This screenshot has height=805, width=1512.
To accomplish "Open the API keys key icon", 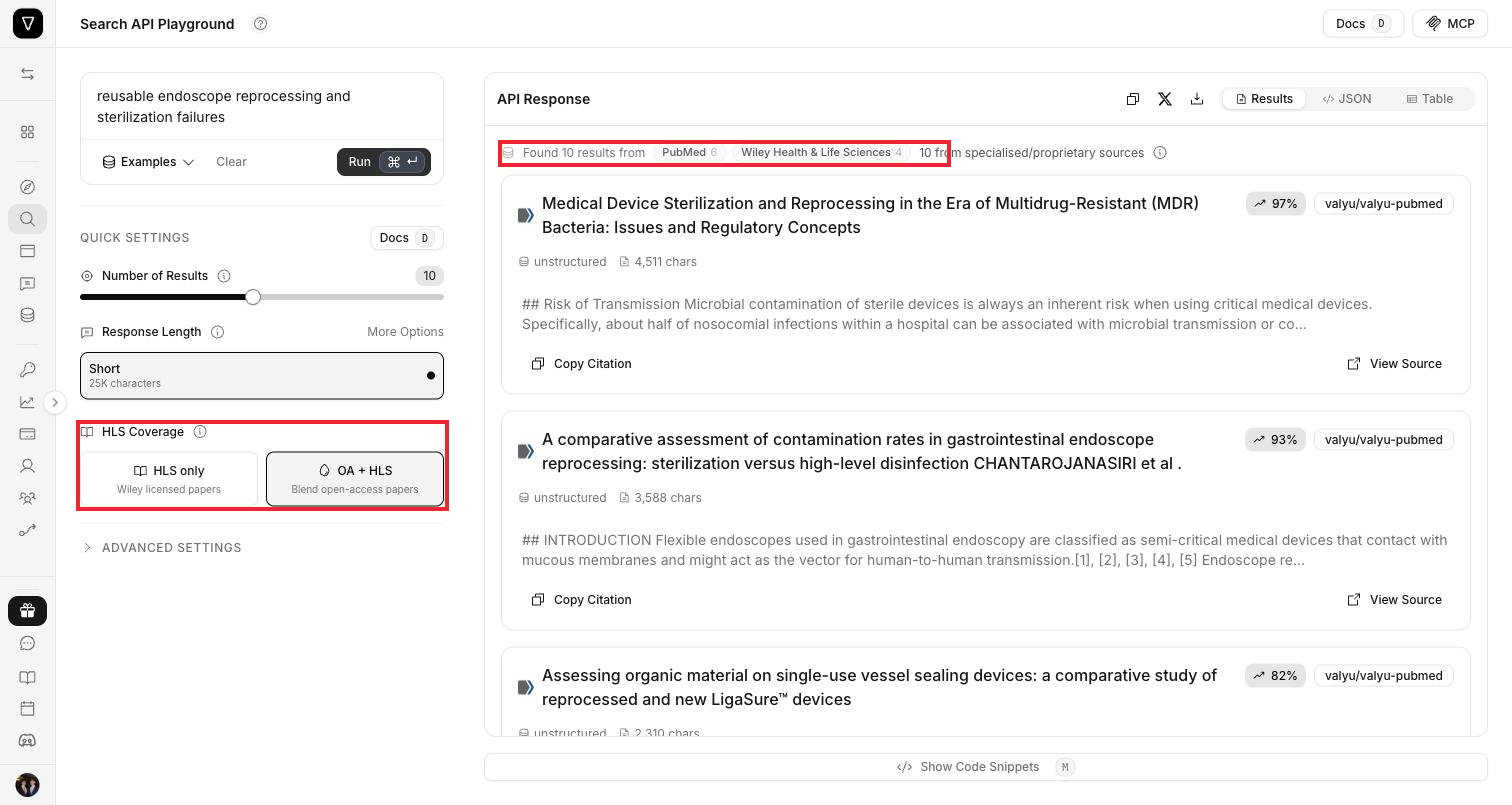I will pos(28,370).
